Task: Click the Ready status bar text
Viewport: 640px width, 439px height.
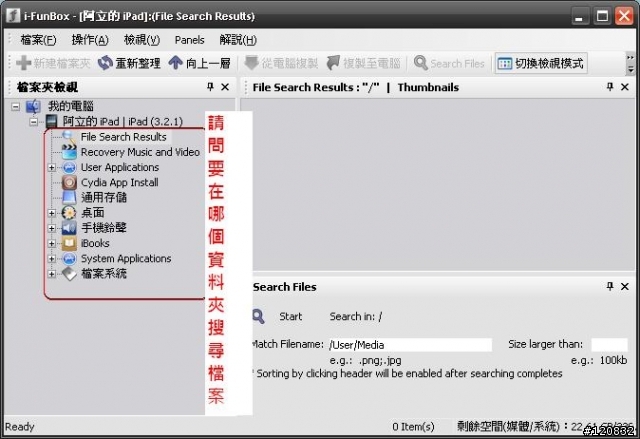Action: click(x=20, y=427)
